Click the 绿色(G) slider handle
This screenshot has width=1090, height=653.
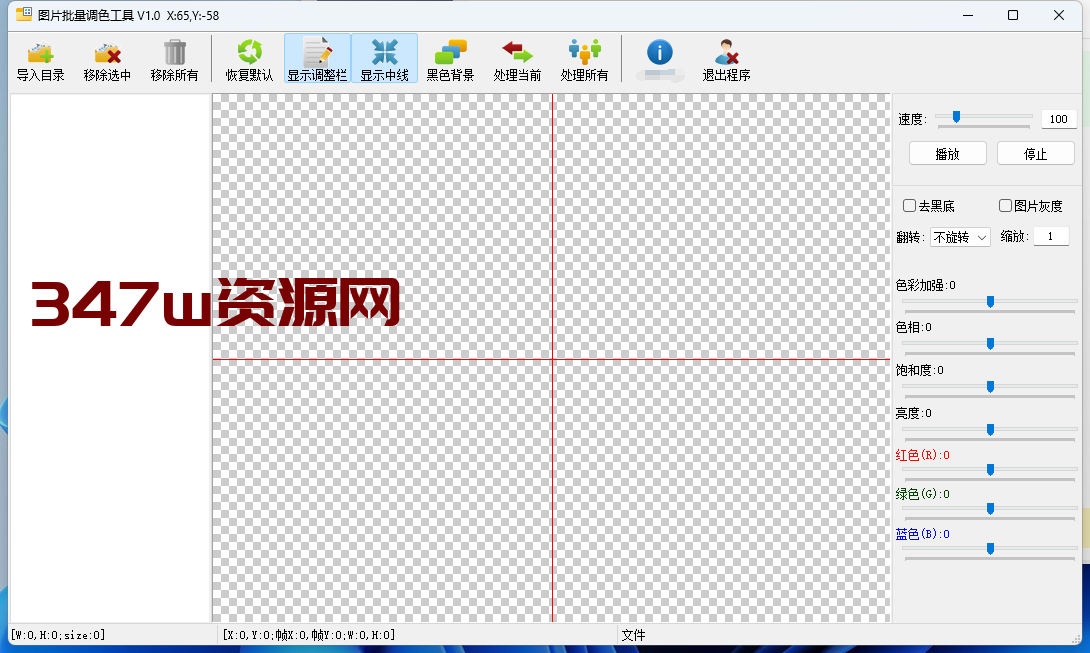pyautogui.click(x=991, y=509)
